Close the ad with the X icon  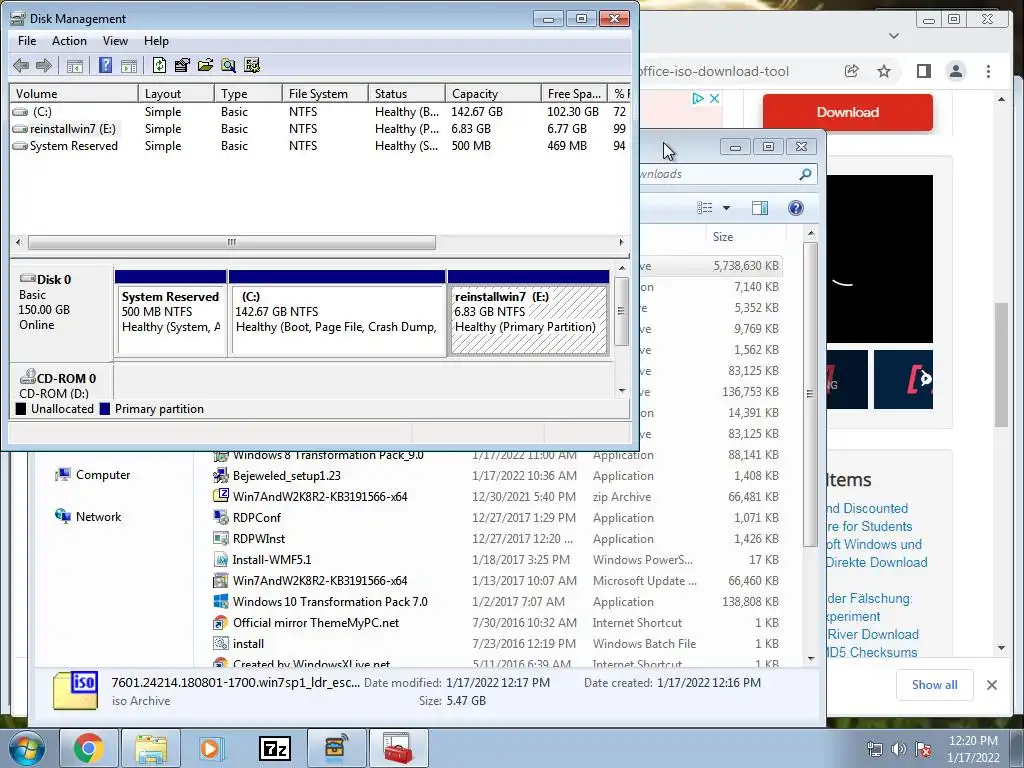click(x=714, y=98)
